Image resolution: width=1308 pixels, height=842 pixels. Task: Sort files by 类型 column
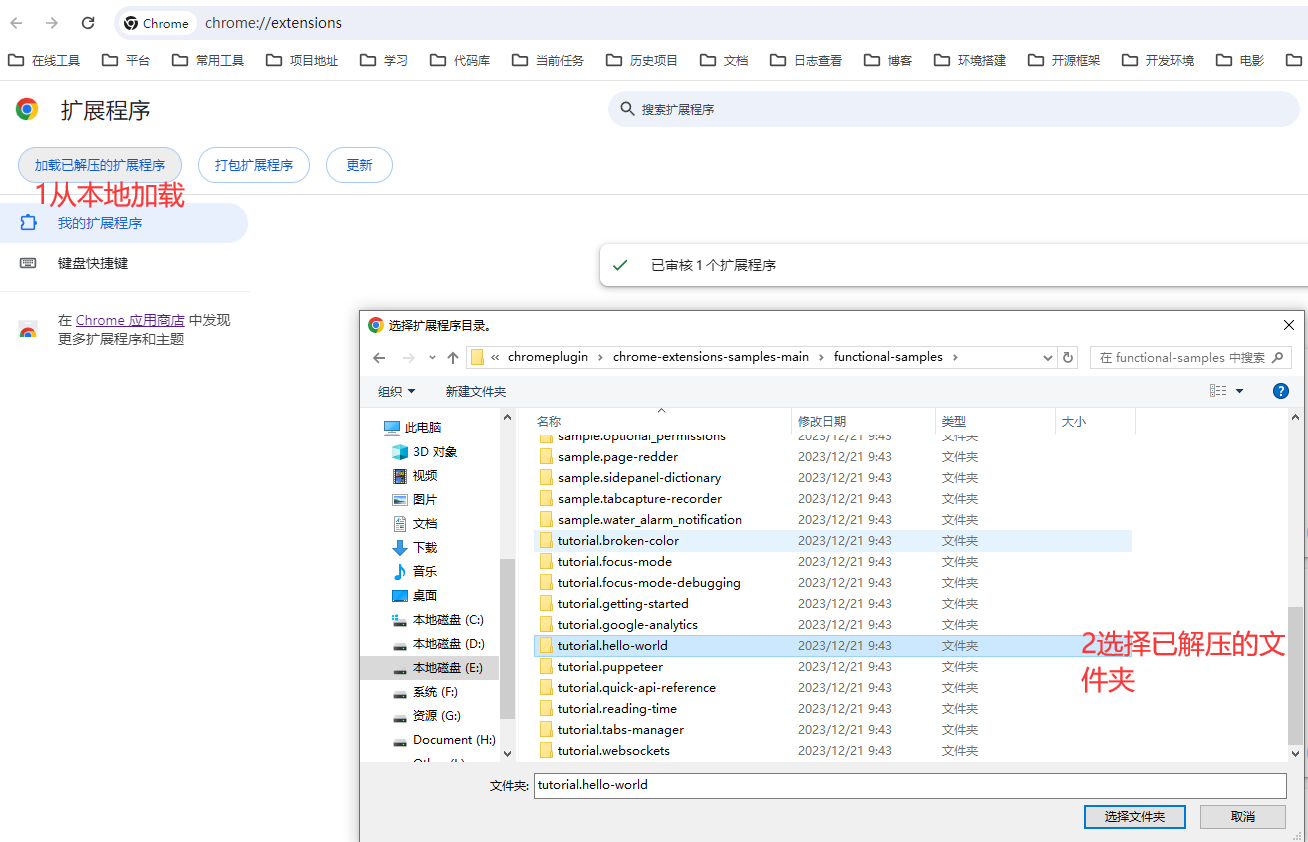[995, 422]
